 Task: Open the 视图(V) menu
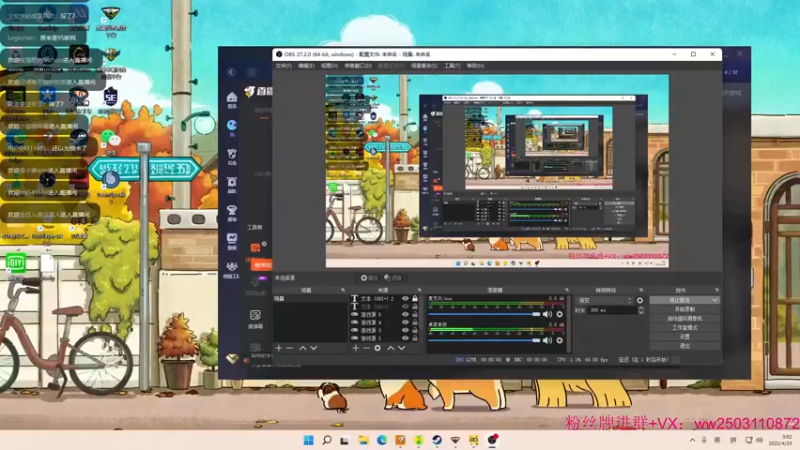329,66
